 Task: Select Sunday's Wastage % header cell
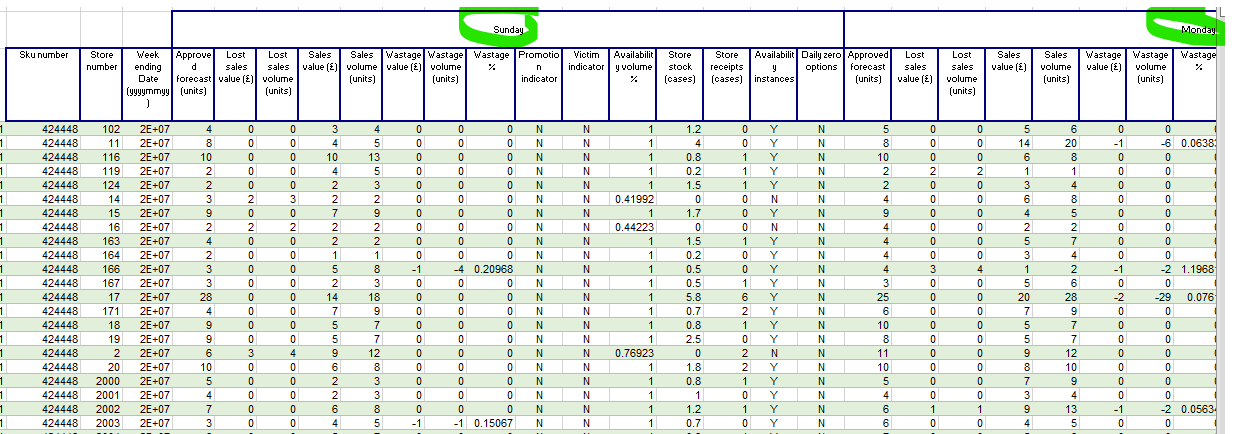tap(492, 84)
